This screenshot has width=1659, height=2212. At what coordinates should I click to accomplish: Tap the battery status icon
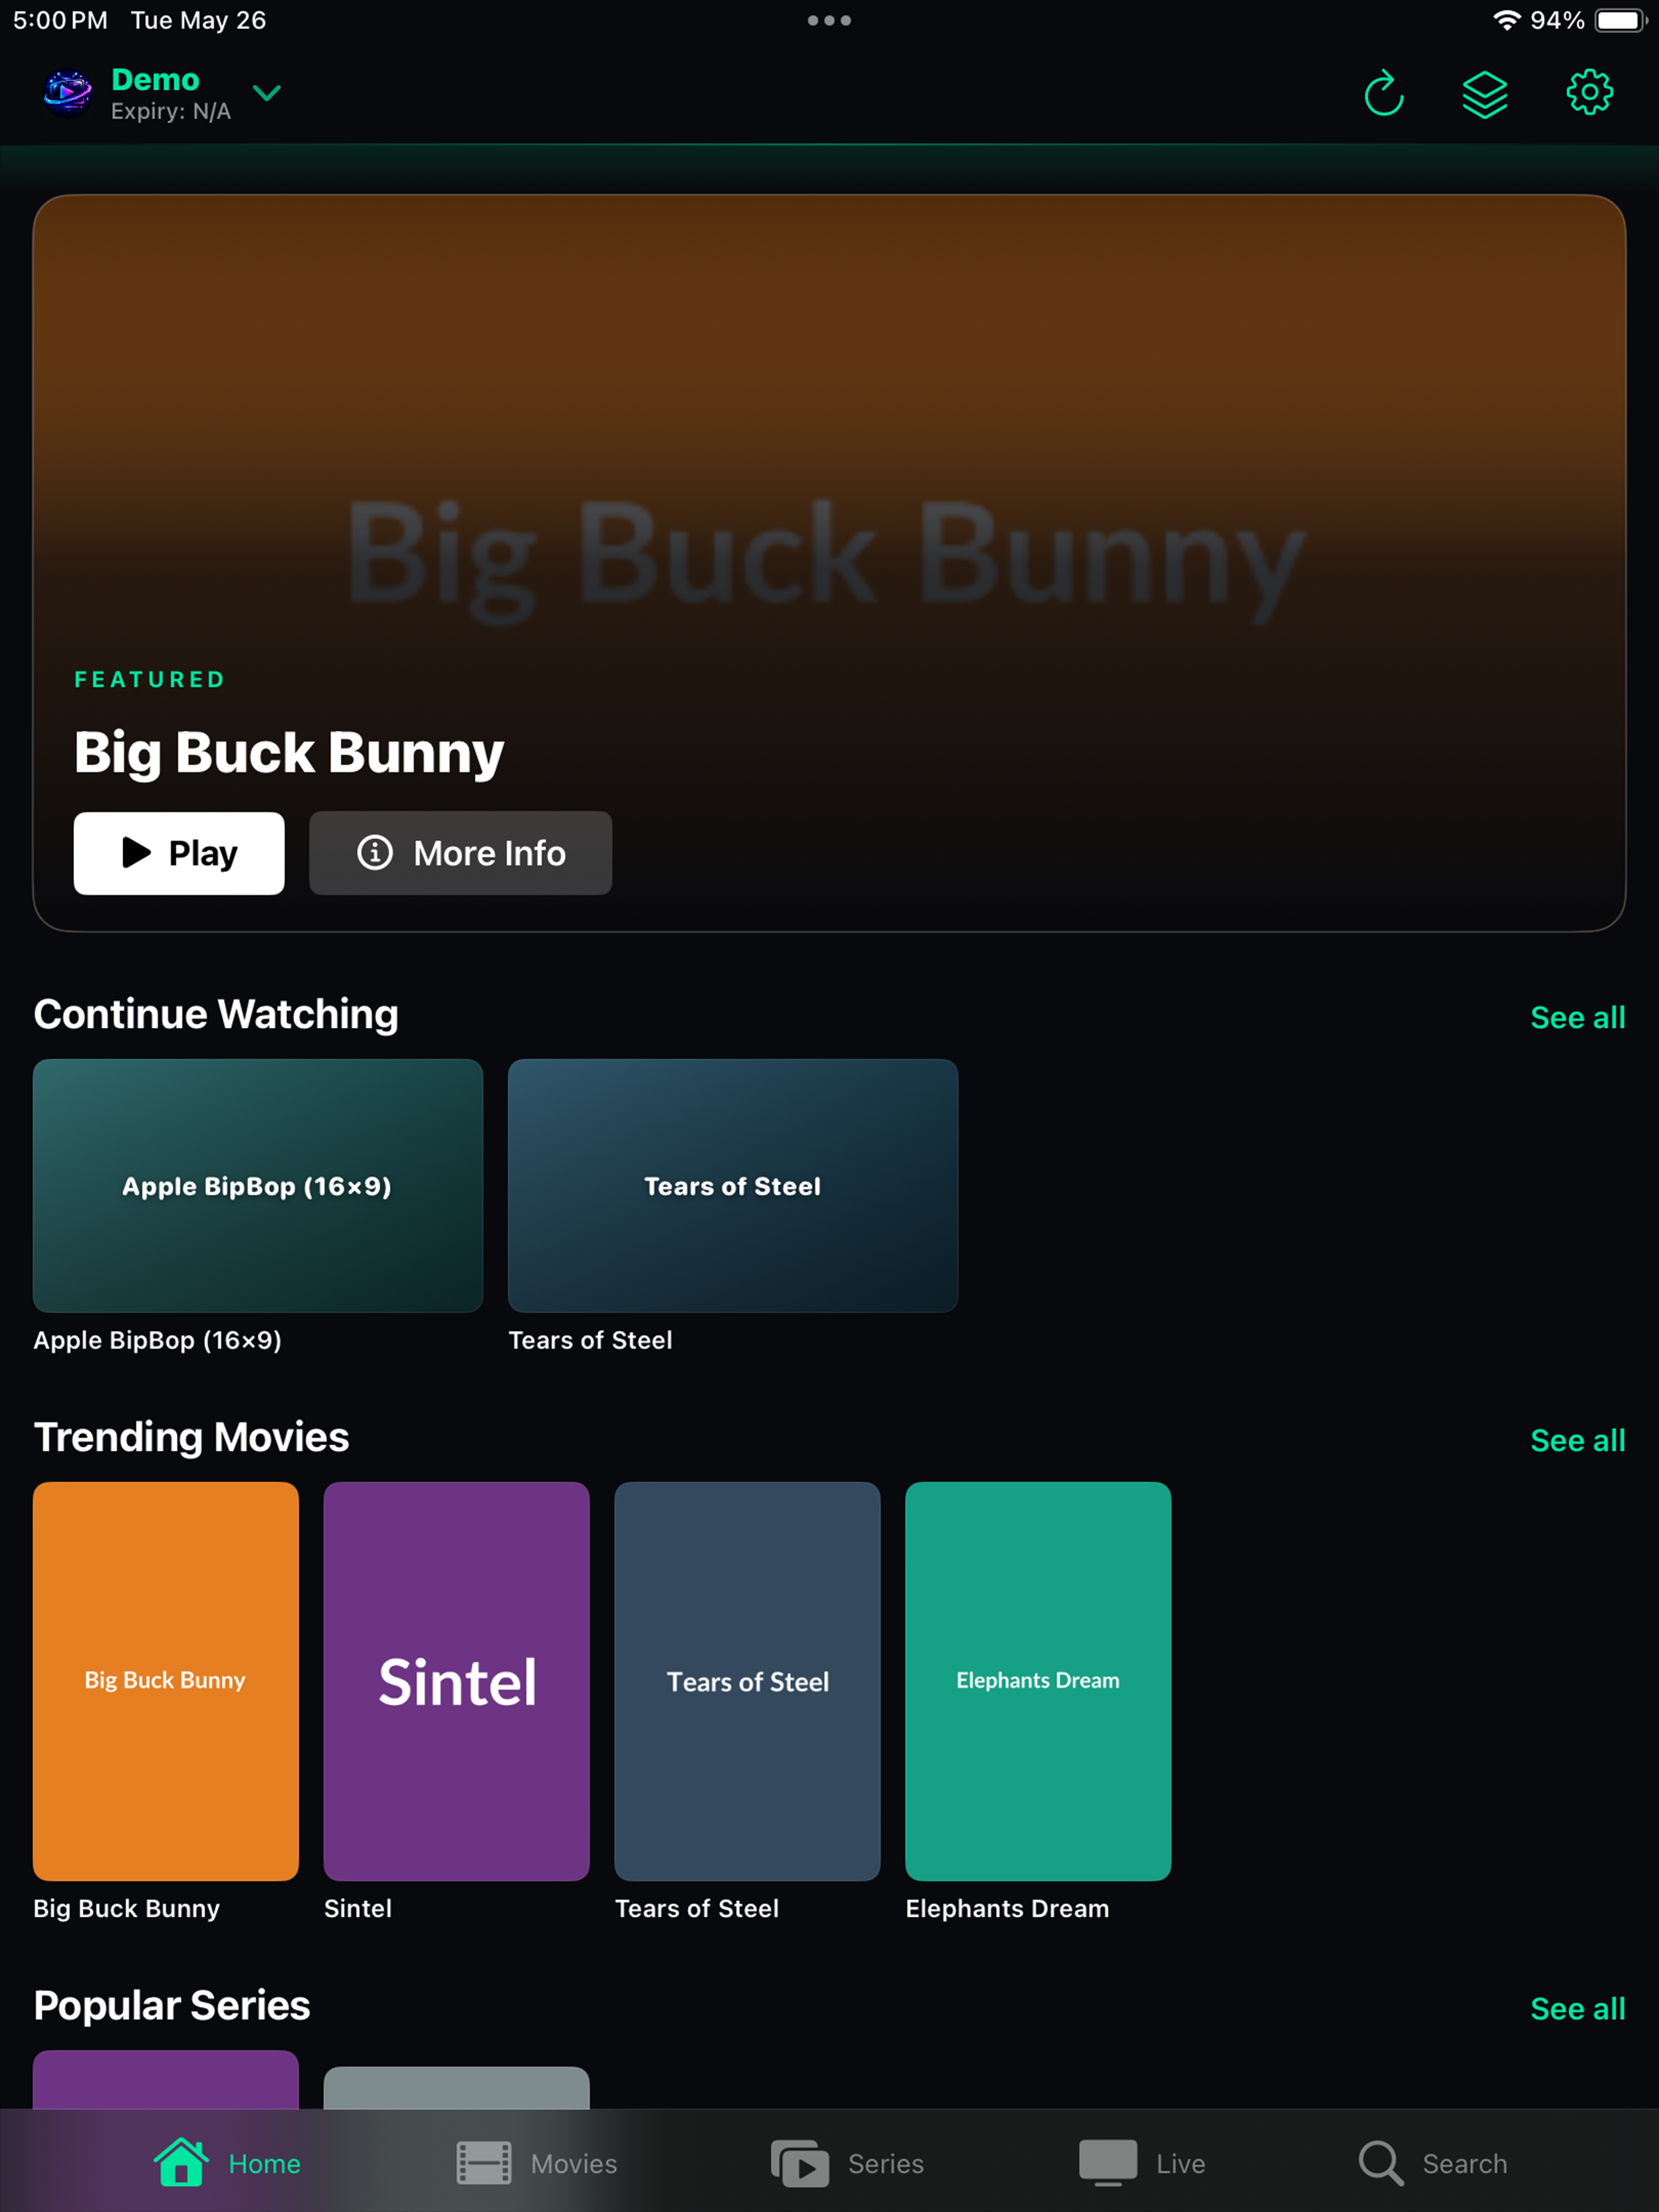click(1621, 20)
